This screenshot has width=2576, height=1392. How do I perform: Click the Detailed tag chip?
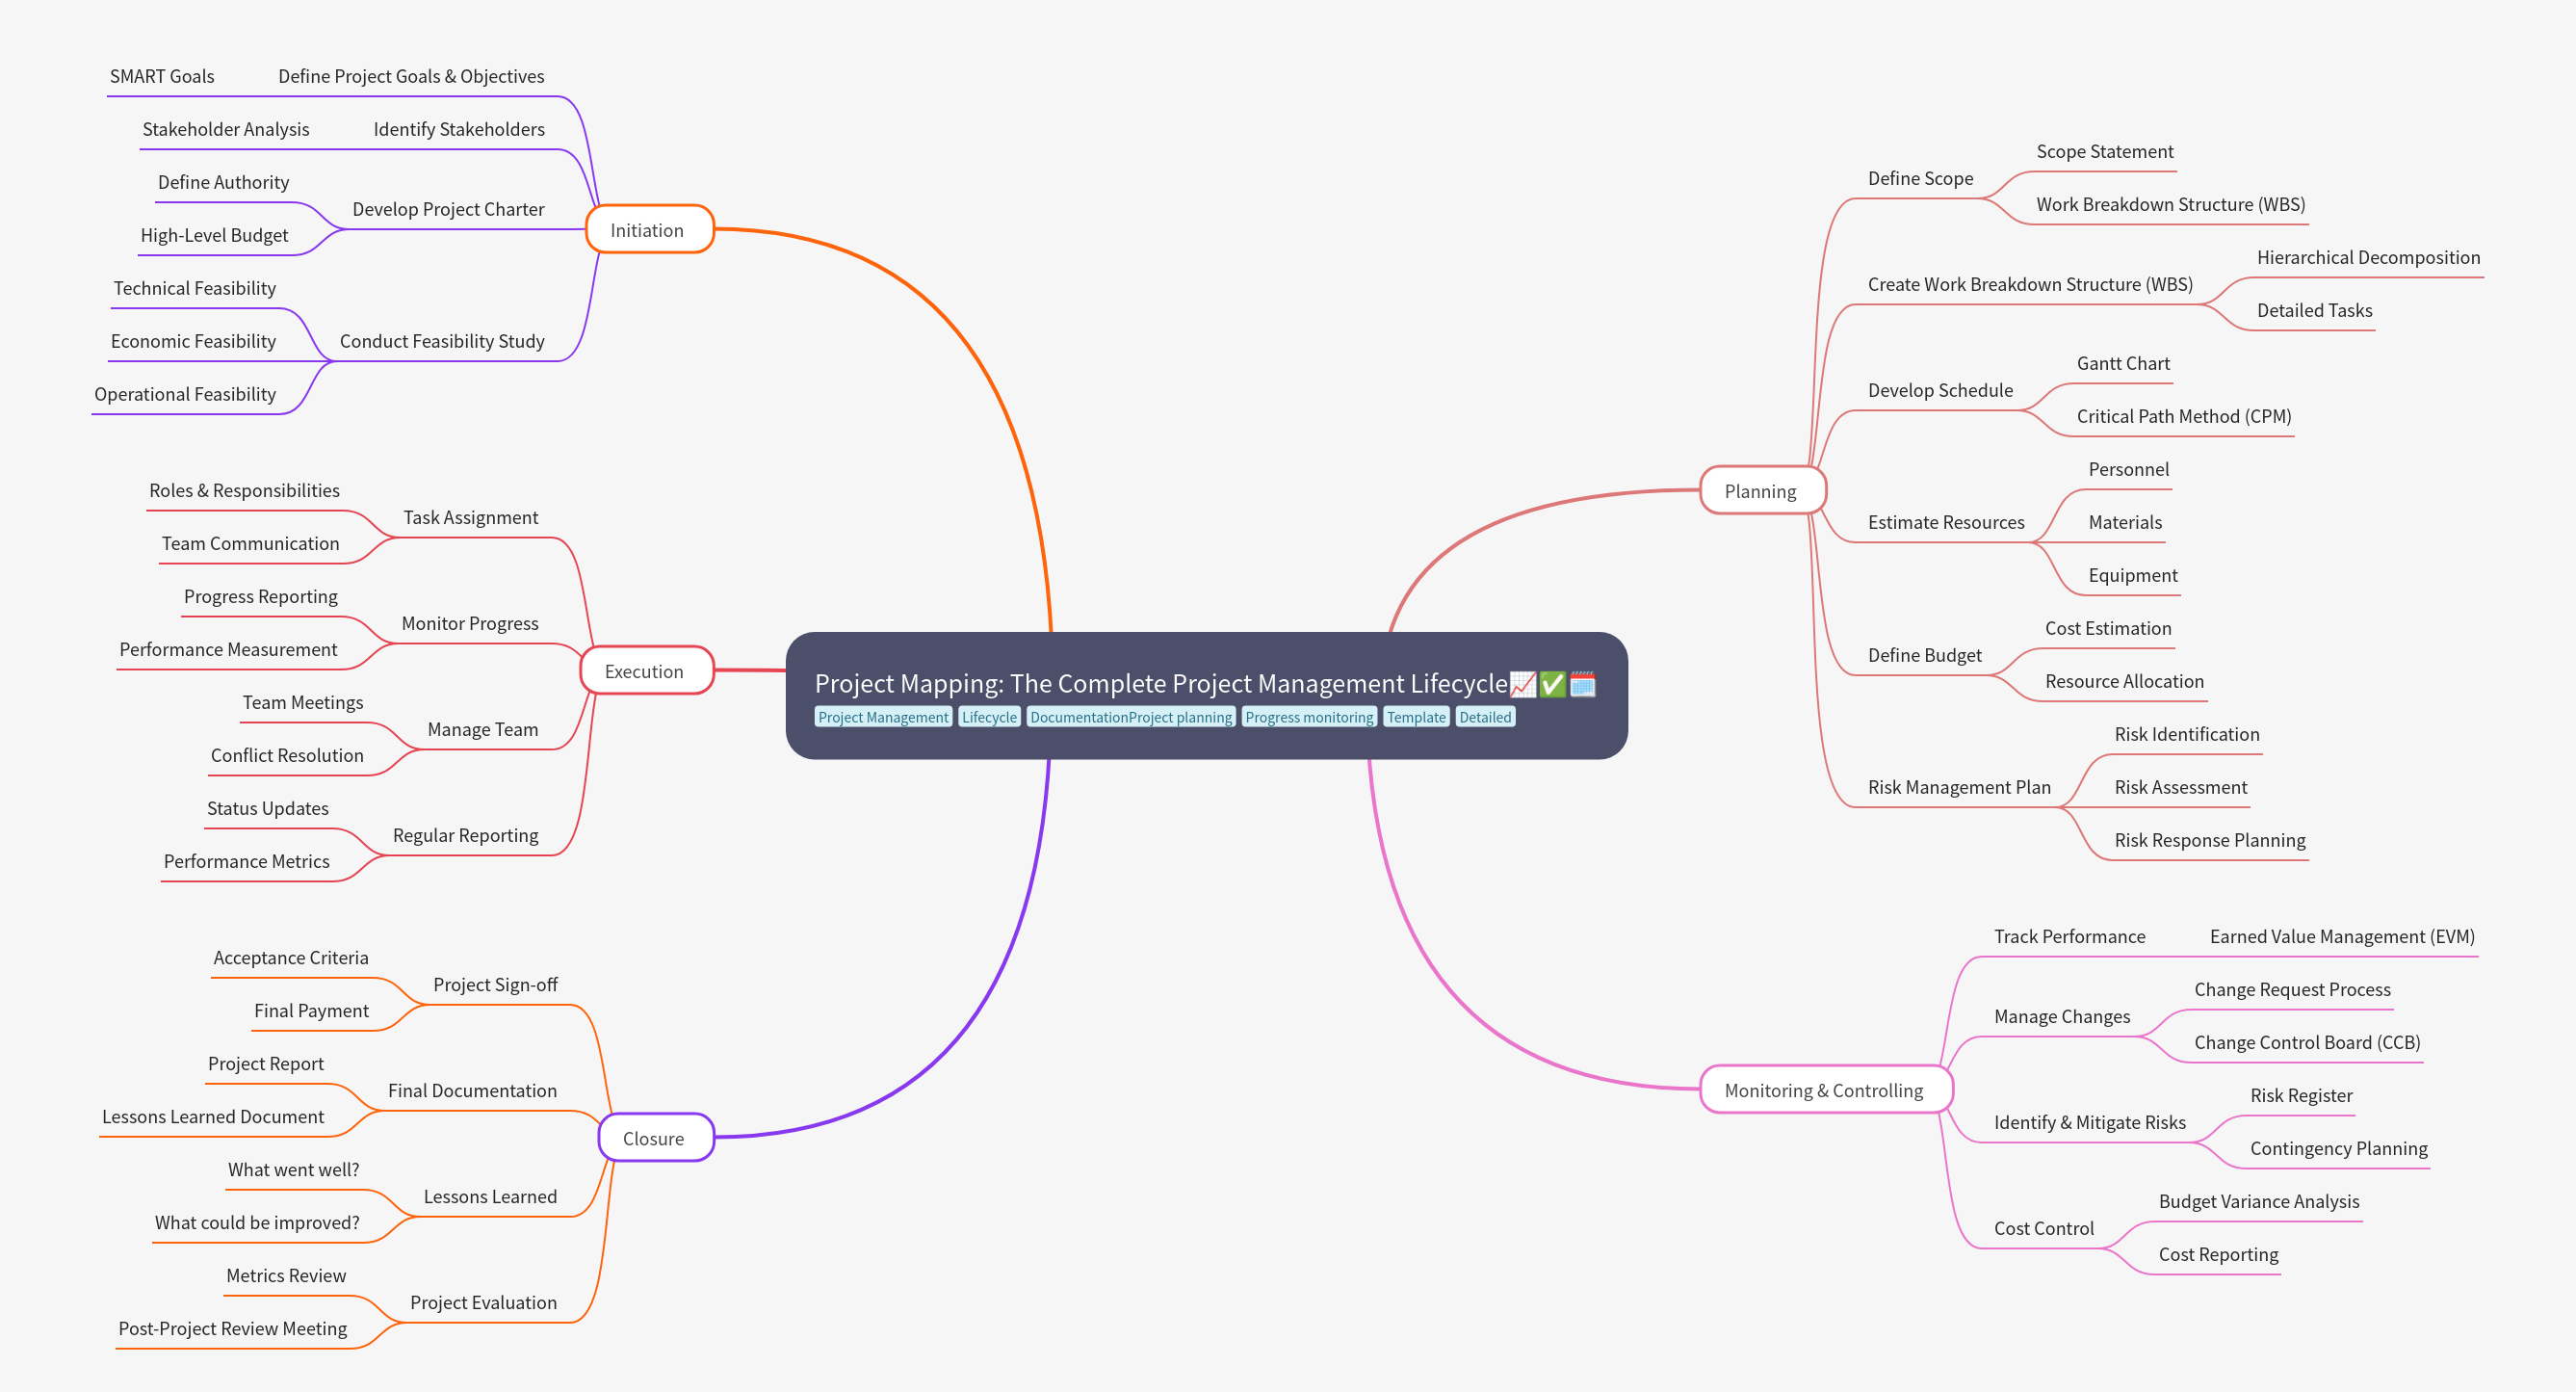[x=1486, y=716]
